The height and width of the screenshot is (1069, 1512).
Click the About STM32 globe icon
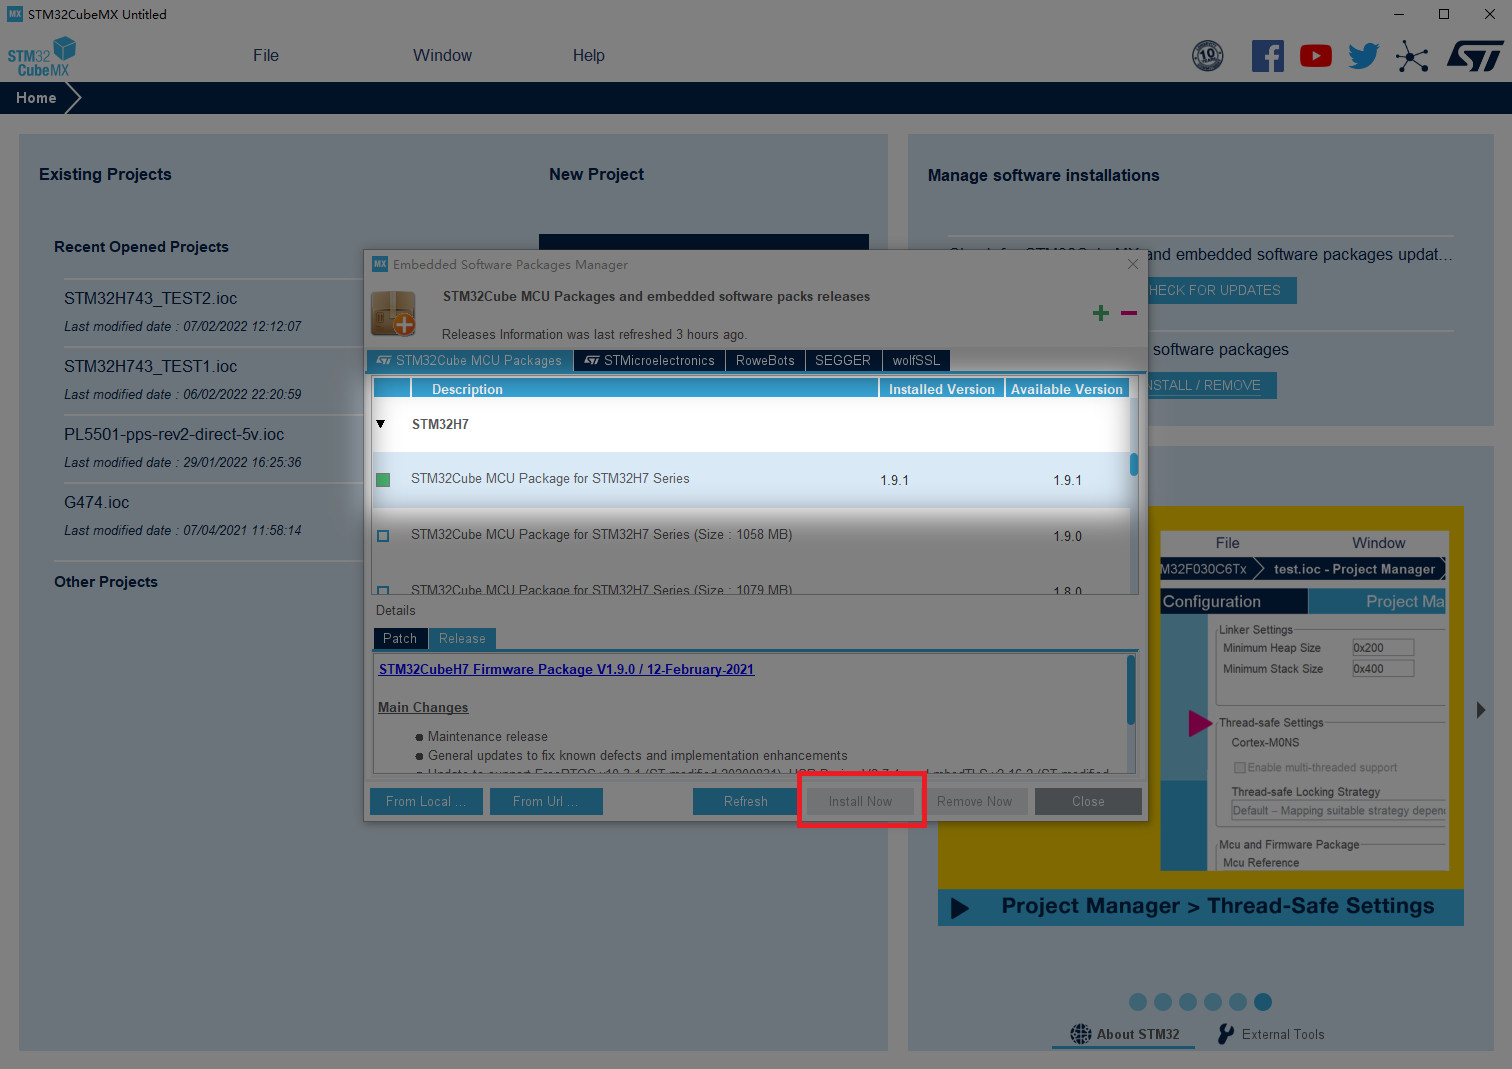1081,1034
